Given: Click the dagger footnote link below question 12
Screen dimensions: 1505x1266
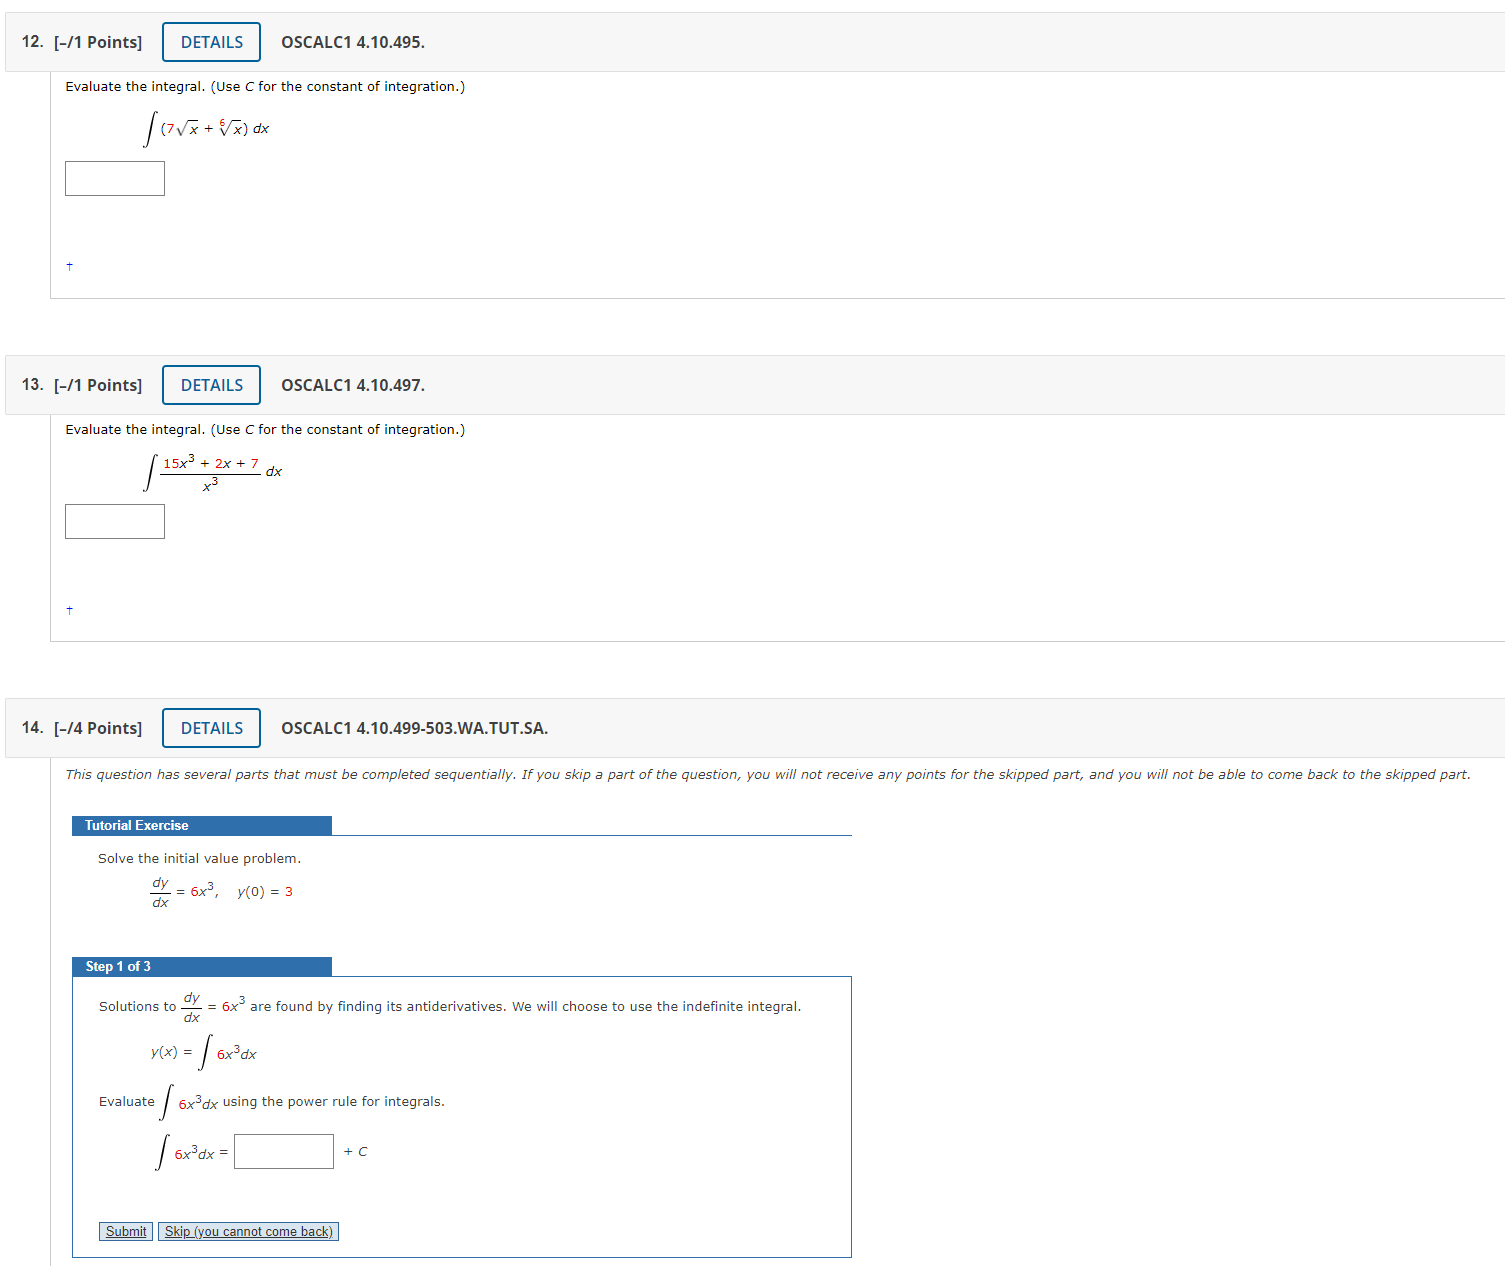Looking at the screenshot, I should point(69,266).
